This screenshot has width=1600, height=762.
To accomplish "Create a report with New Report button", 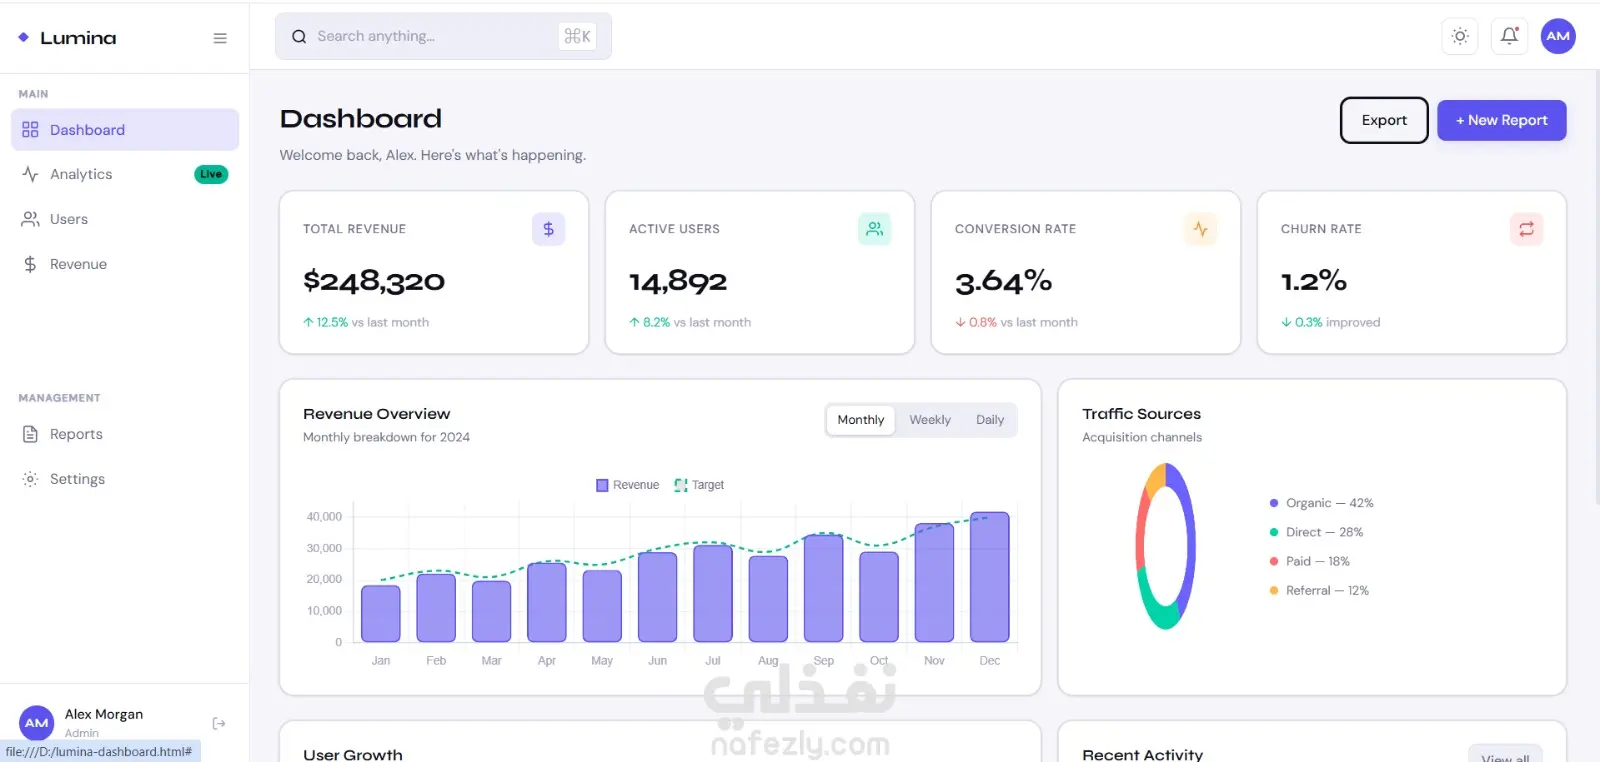I will tap(1502, 120).
